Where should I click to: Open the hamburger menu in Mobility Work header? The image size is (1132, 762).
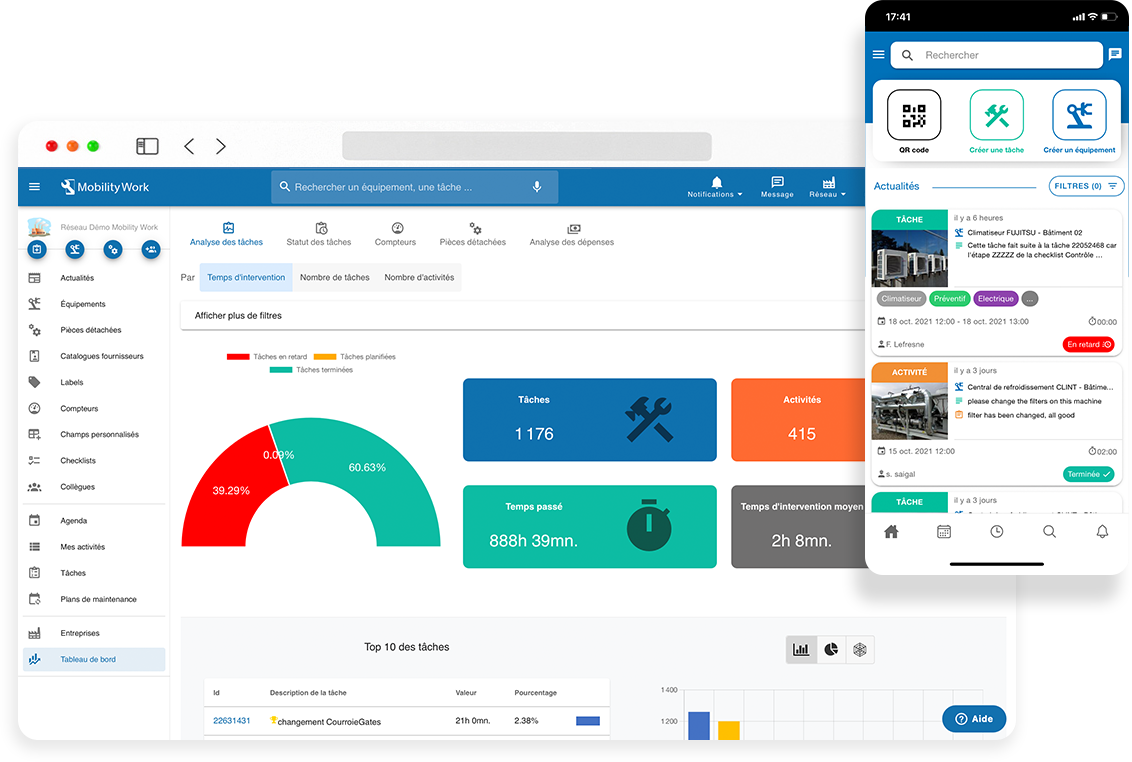(x=34, y=187)
